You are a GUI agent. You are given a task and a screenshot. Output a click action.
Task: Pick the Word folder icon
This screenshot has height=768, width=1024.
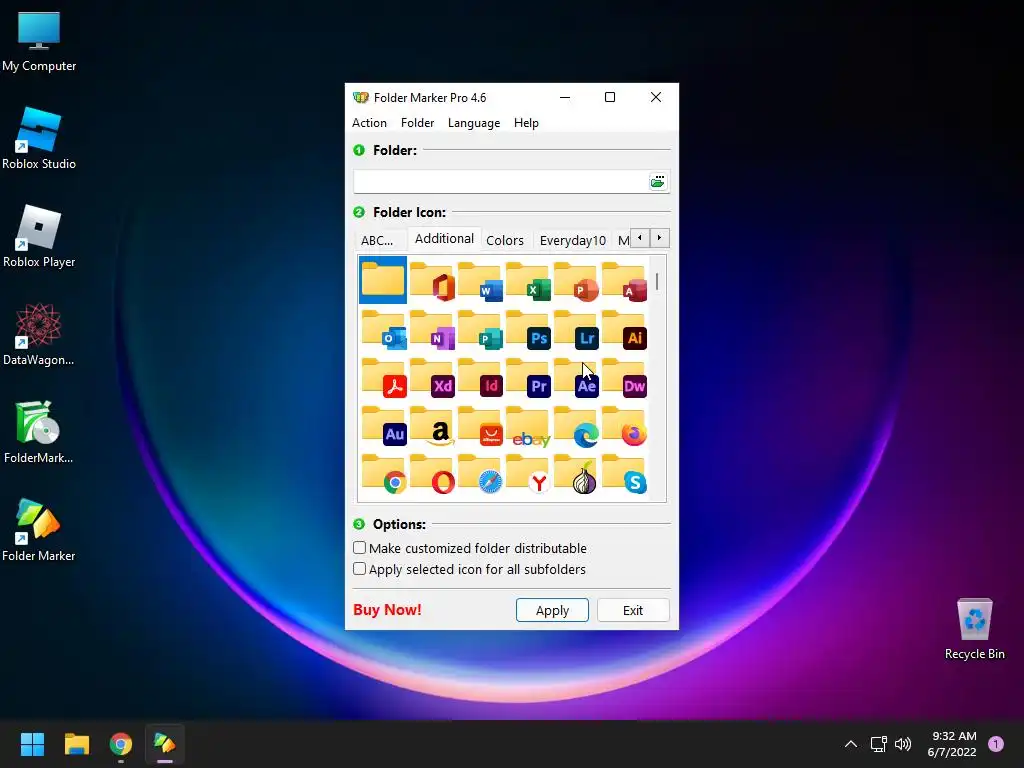(479, 281)
